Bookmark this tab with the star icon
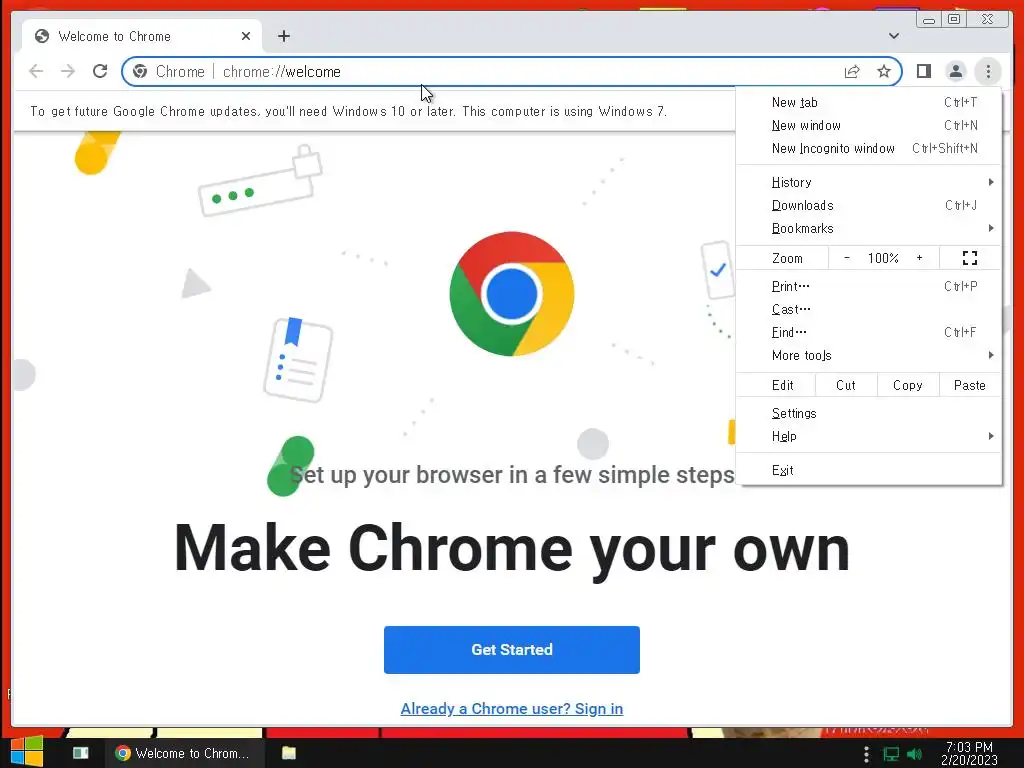This screenshot has height=768, width=1024. point(884,71)
